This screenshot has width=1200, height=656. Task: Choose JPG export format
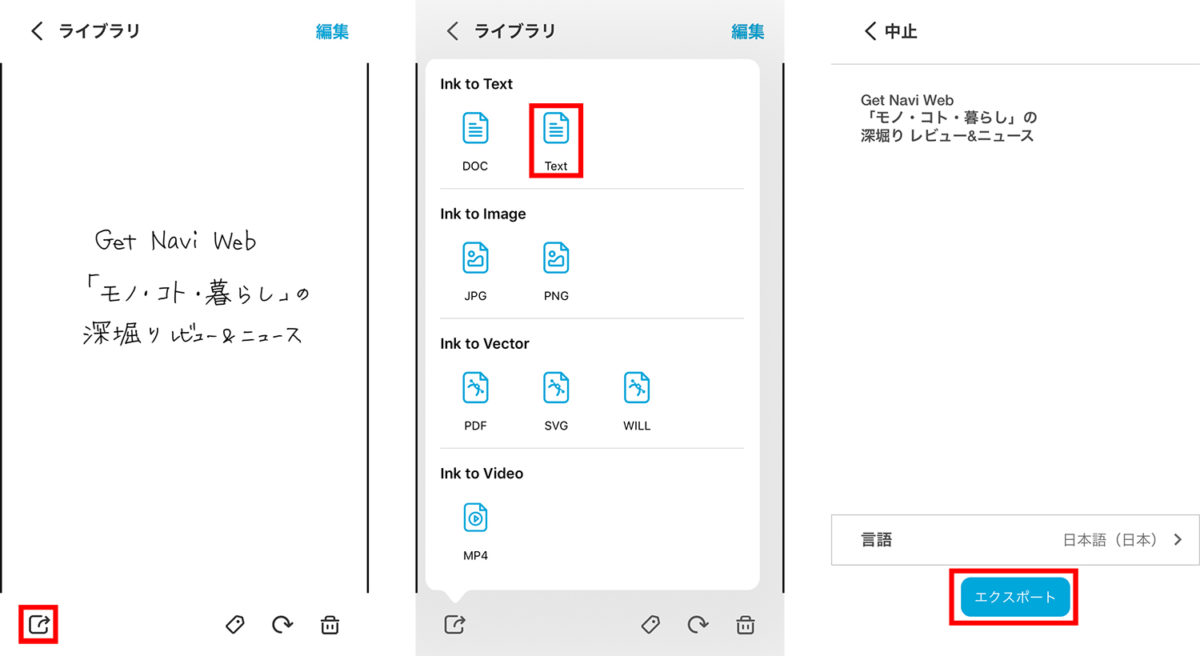pos(475,272)
